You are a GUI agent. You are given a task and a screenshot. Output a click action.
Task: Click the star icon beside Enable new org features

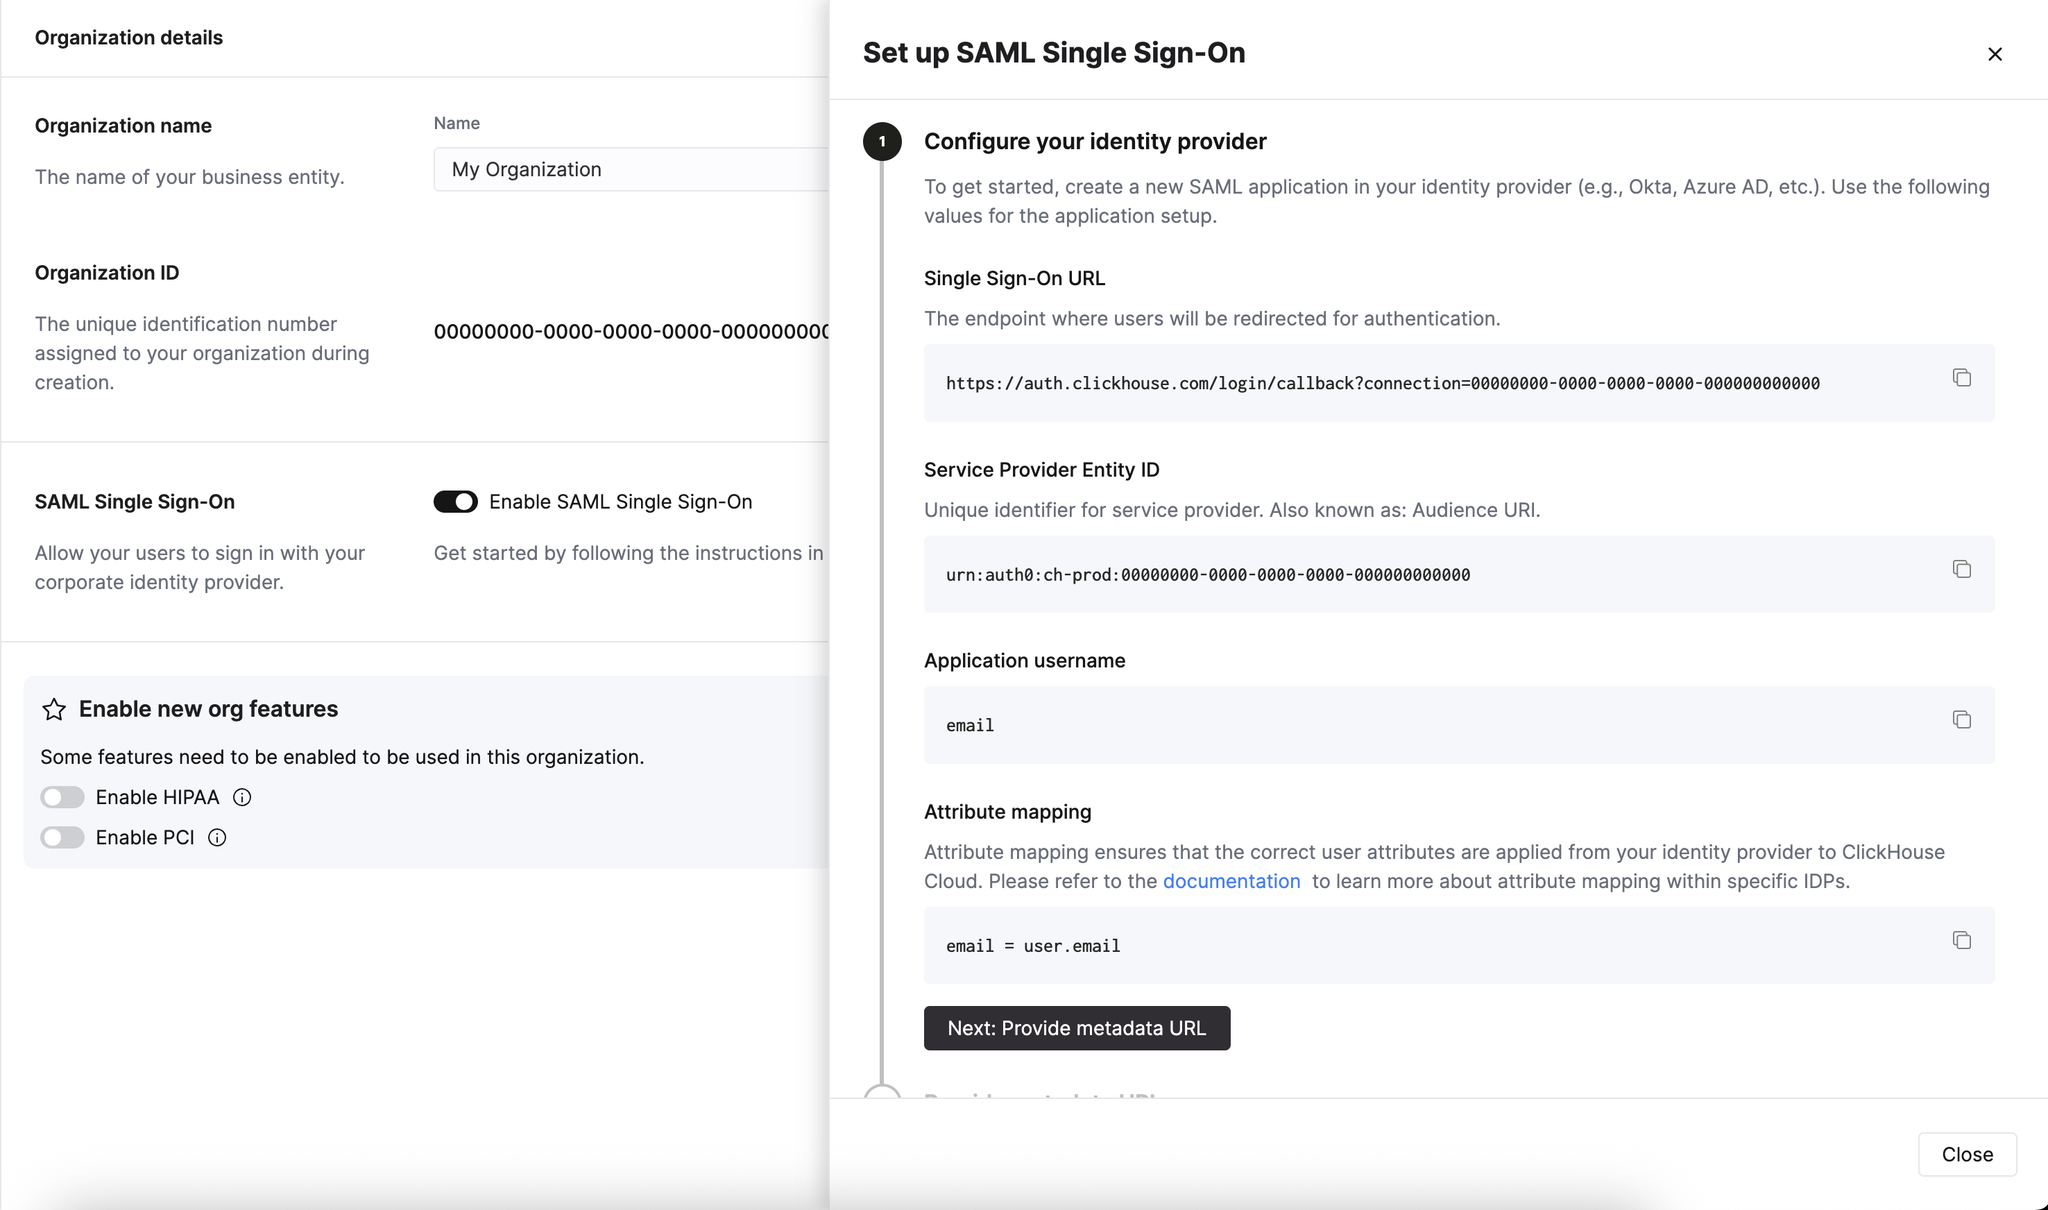[54, 709]
